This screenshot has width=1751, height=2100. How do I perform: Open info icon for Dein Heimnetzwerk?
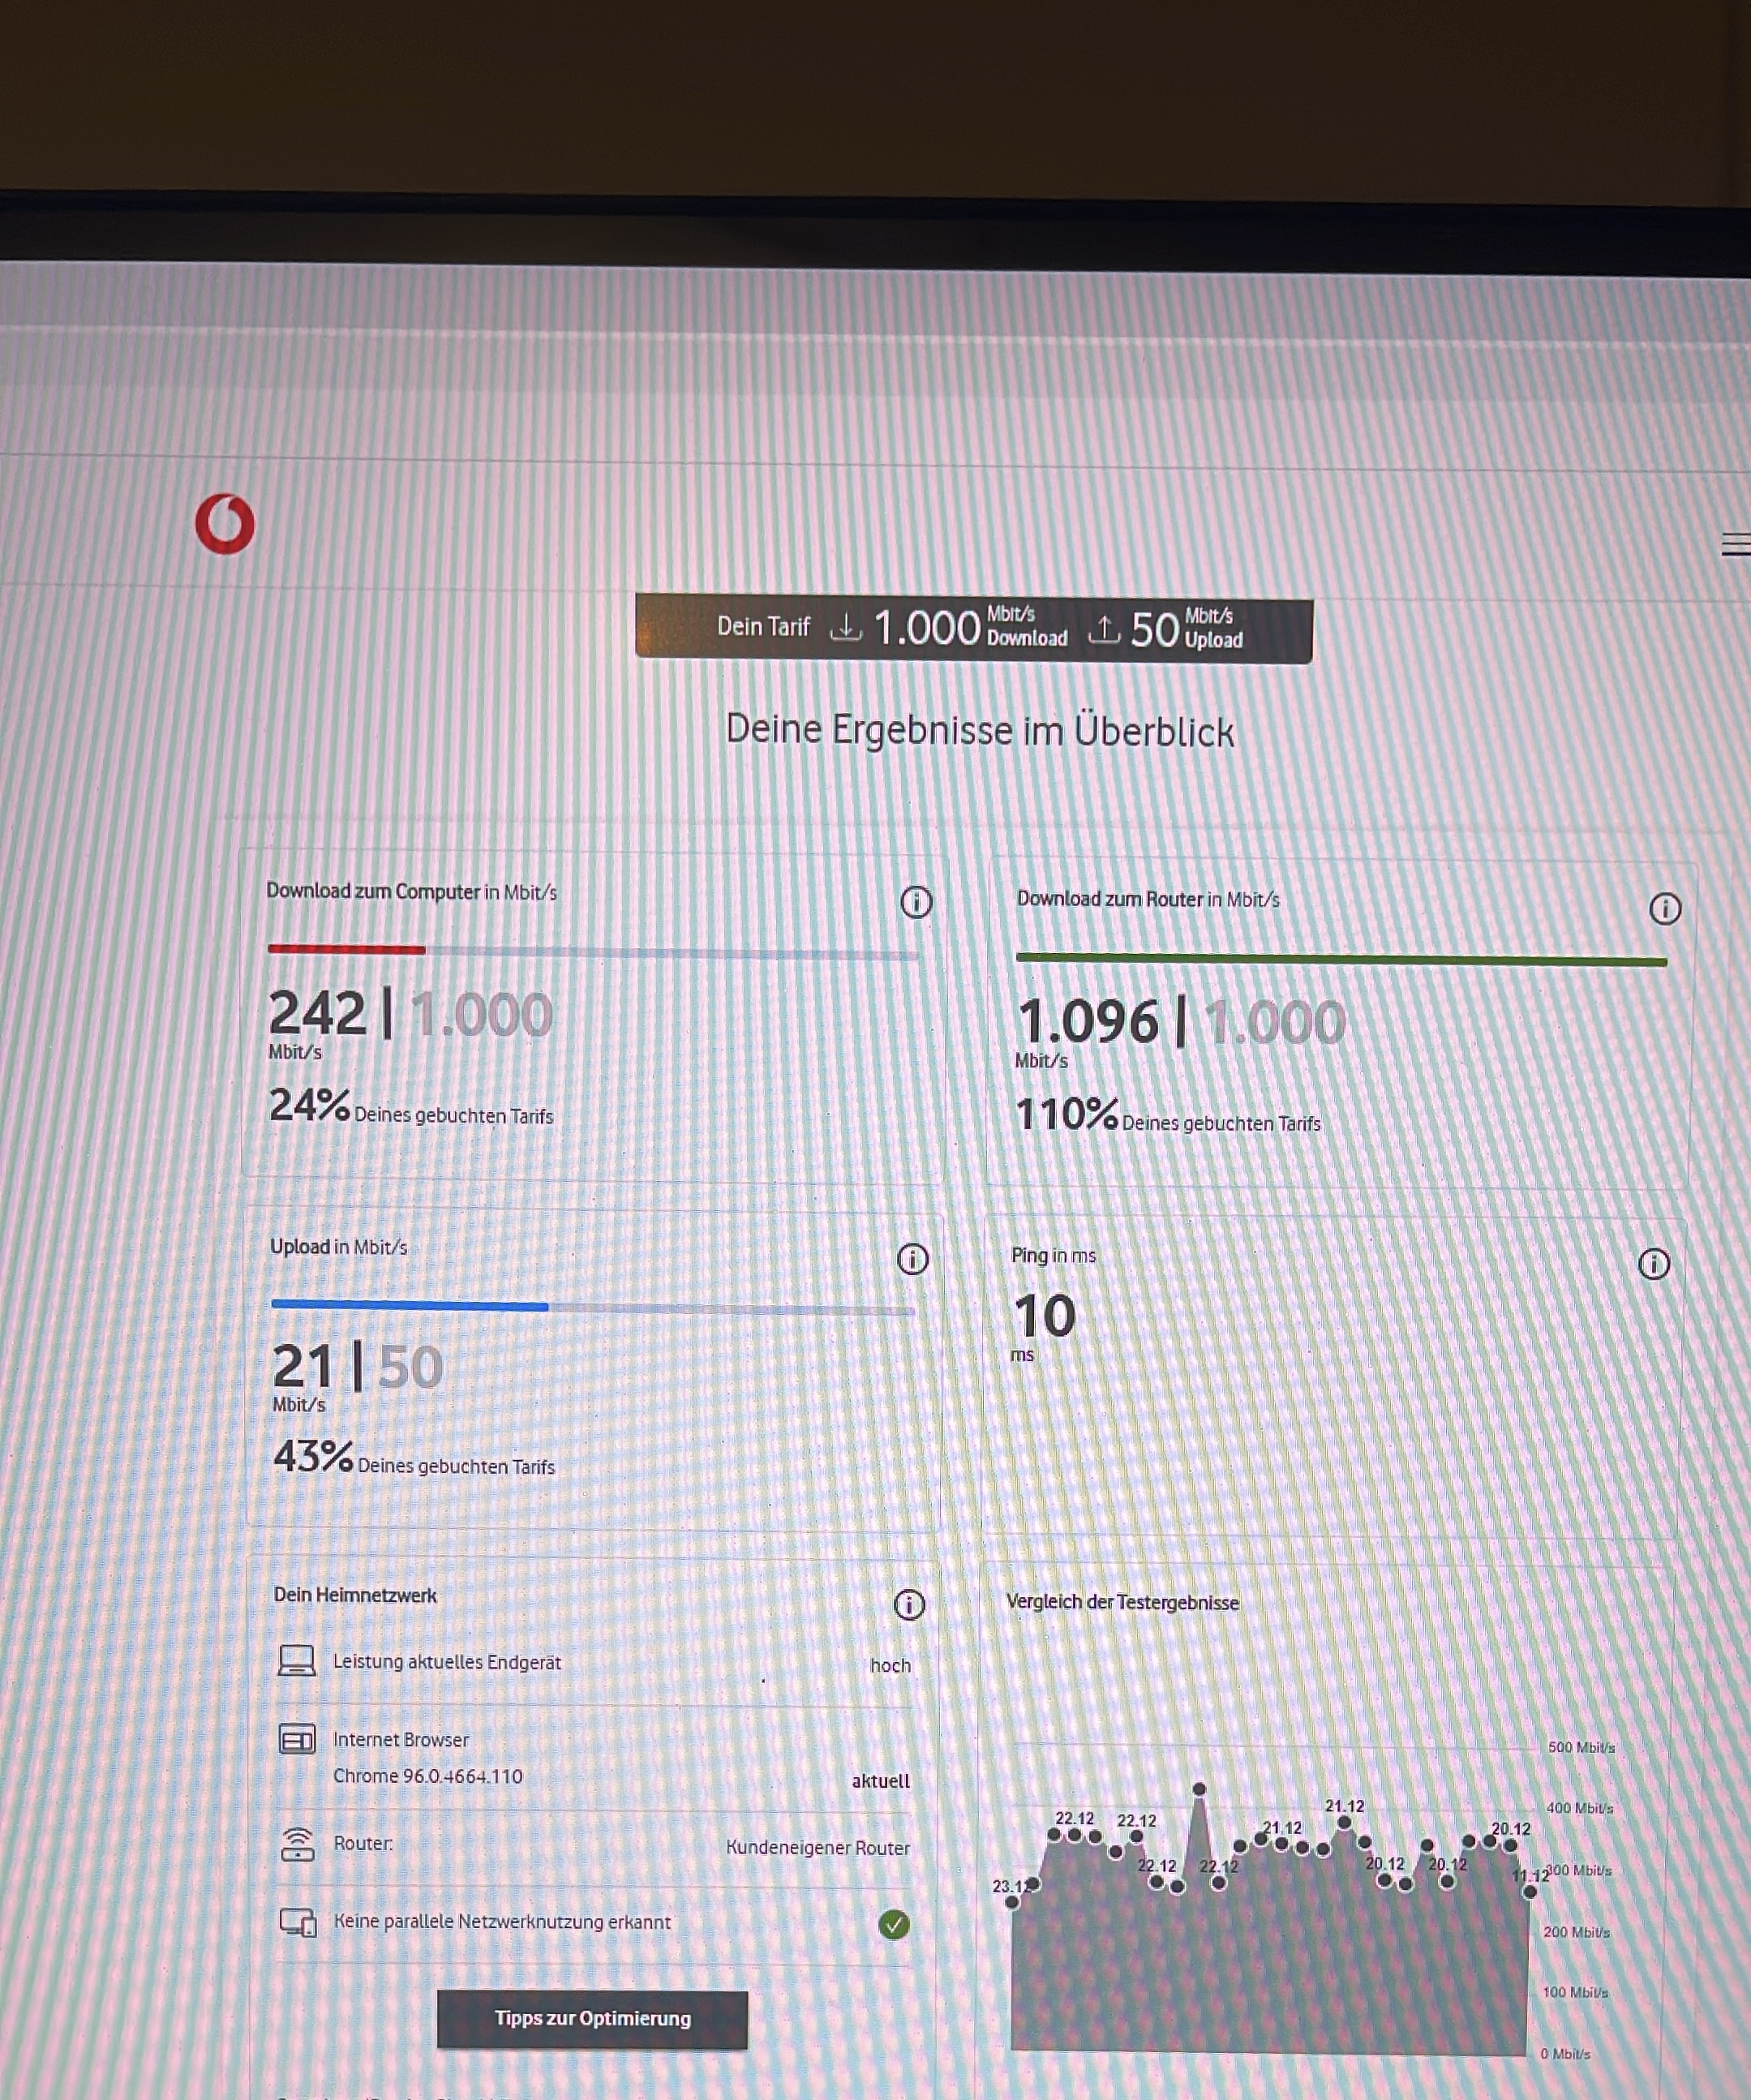click(909, 1605)
